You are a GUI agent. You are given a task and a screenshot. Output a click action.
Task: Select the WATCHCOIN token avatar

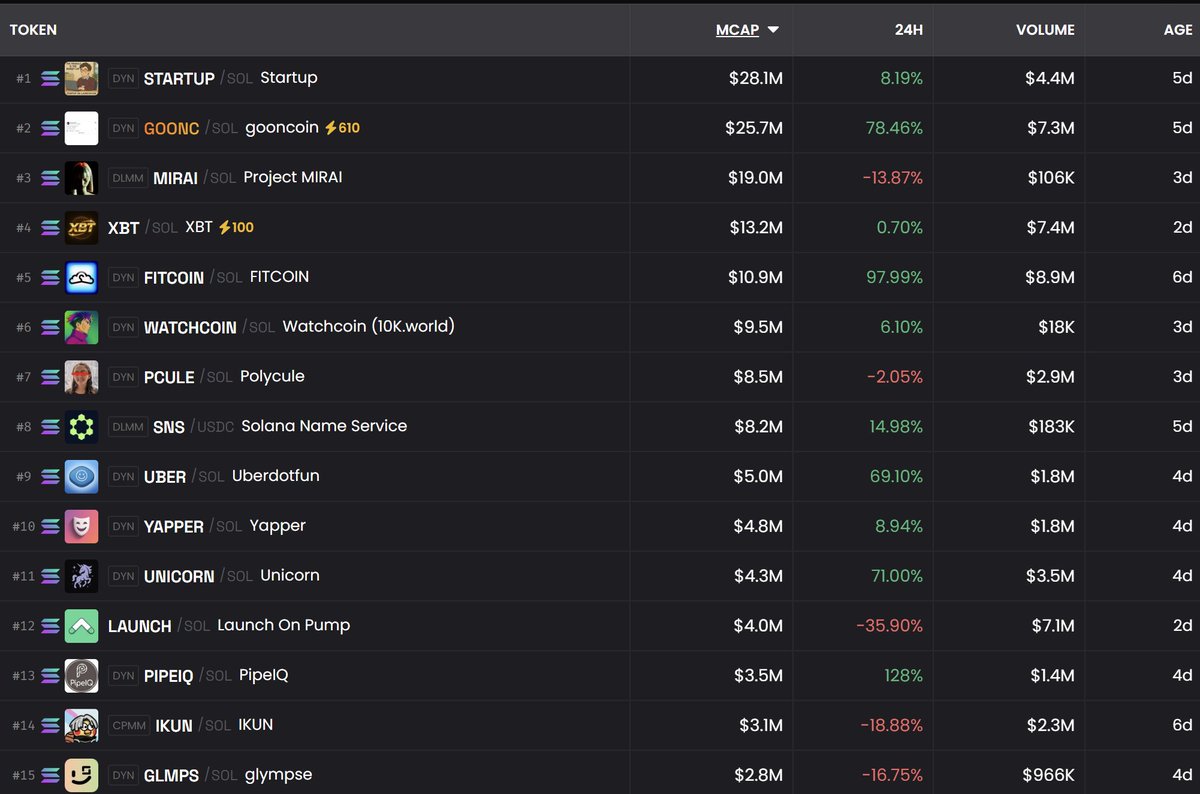82,327
